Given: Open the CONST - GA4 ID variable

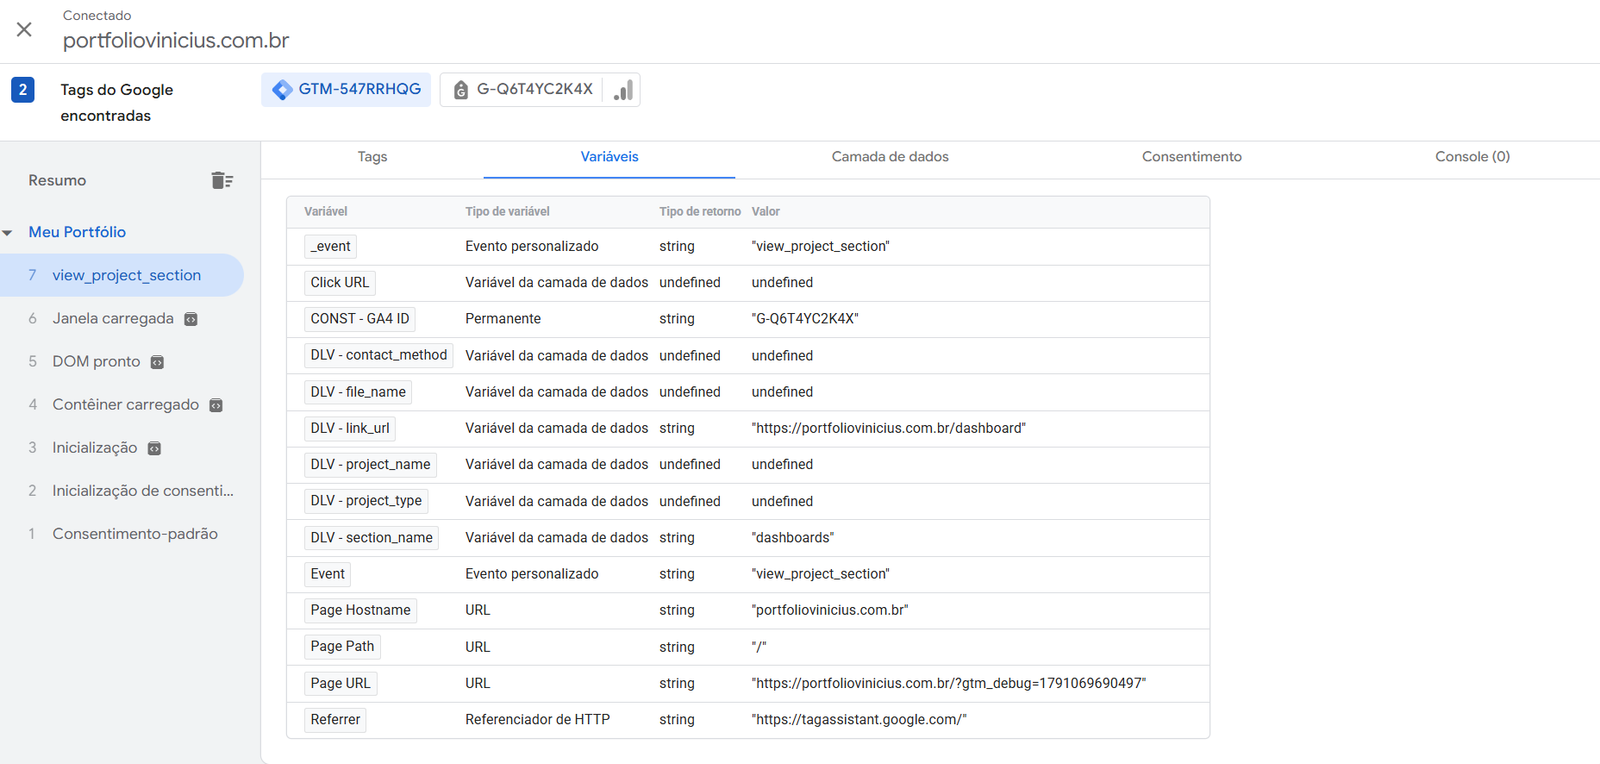Looking at the screenshot, I should pos(360,318).
